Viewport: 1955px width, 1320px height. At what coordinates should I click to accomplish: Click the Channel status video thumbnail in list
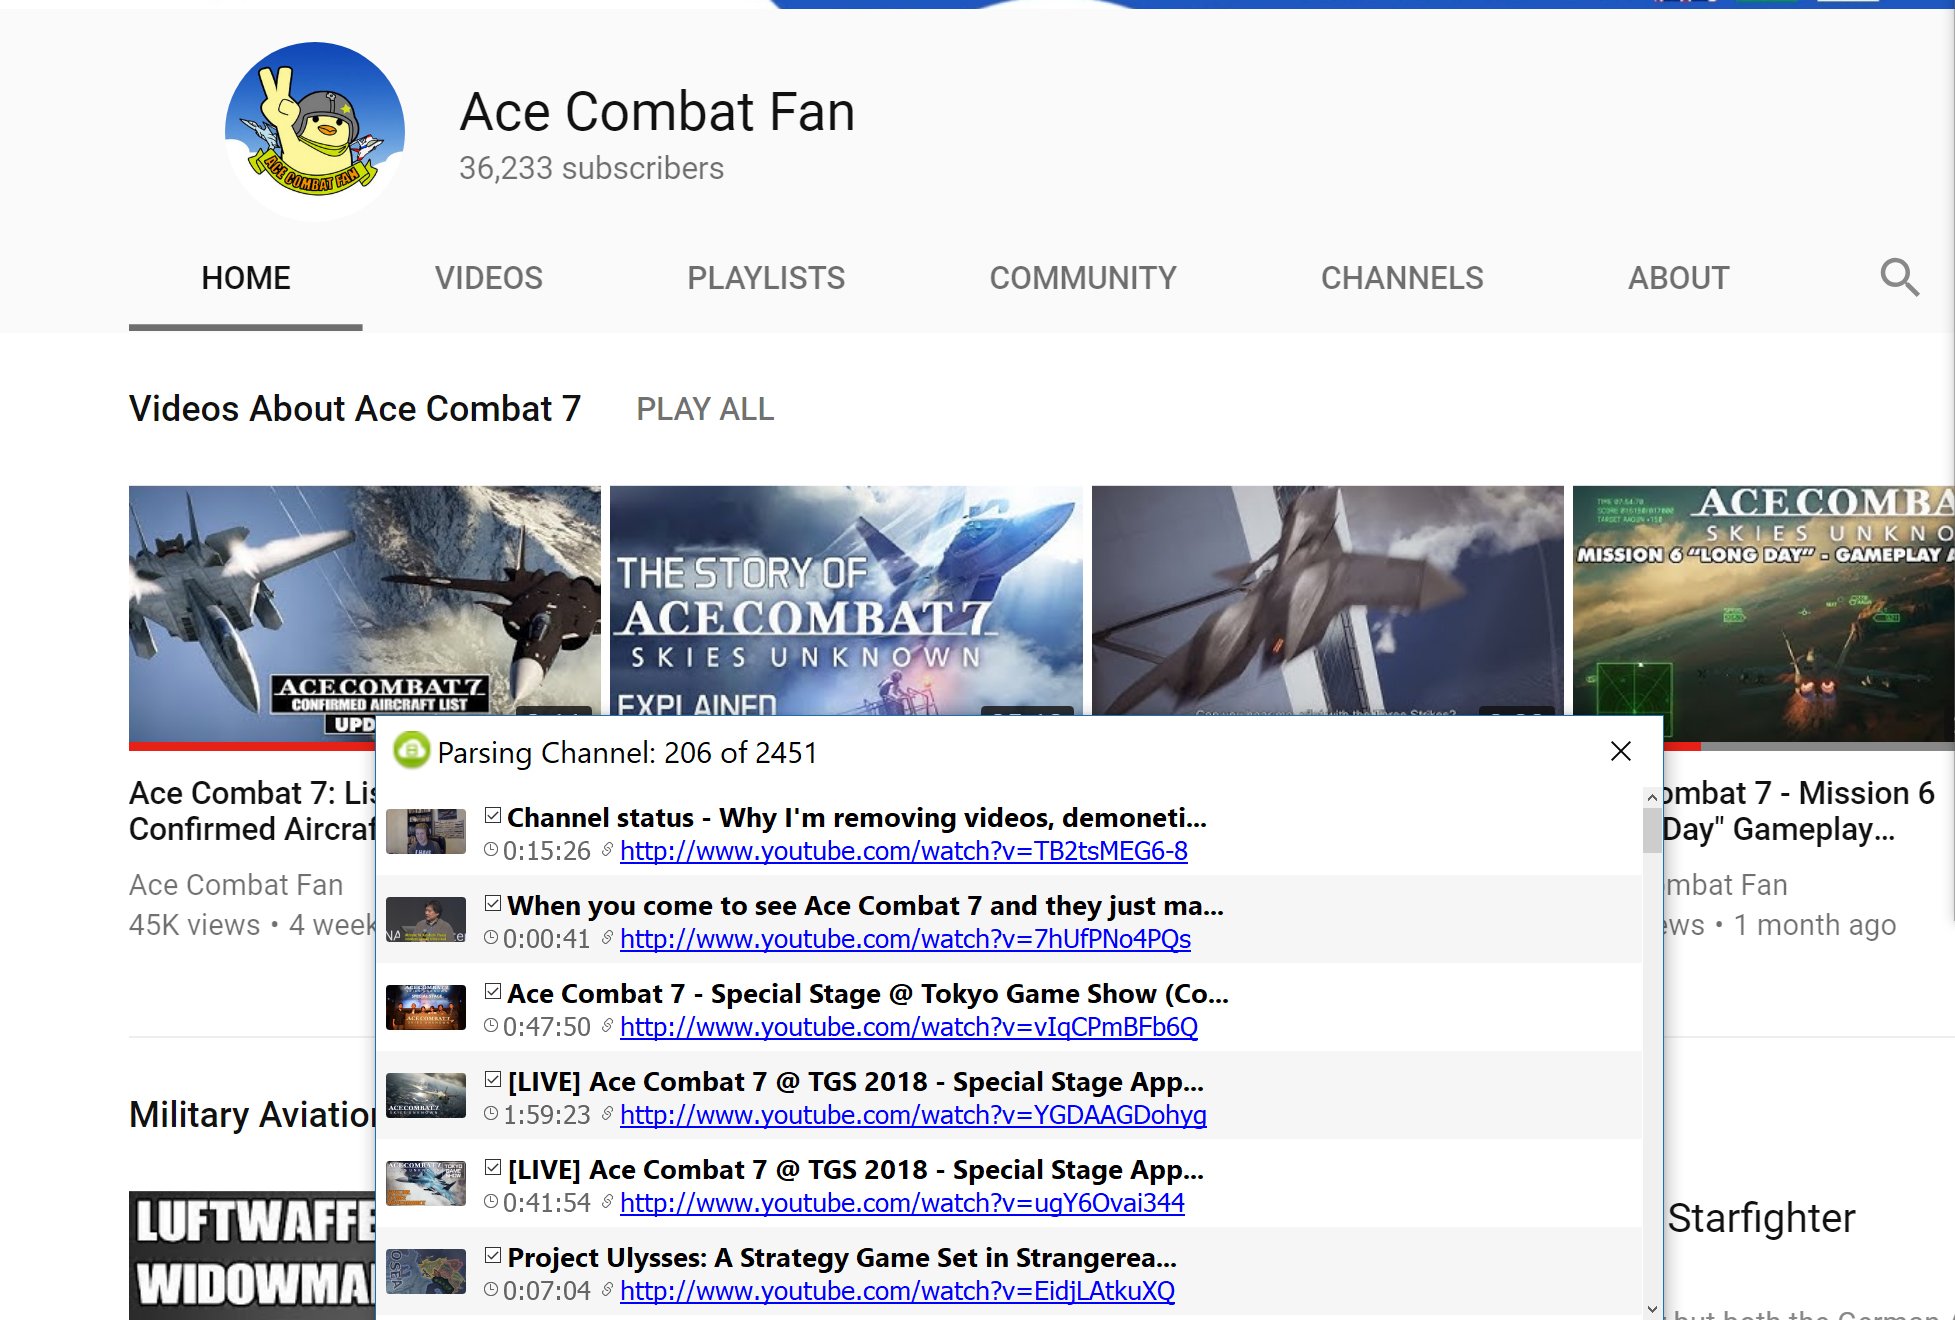point(426,832)
